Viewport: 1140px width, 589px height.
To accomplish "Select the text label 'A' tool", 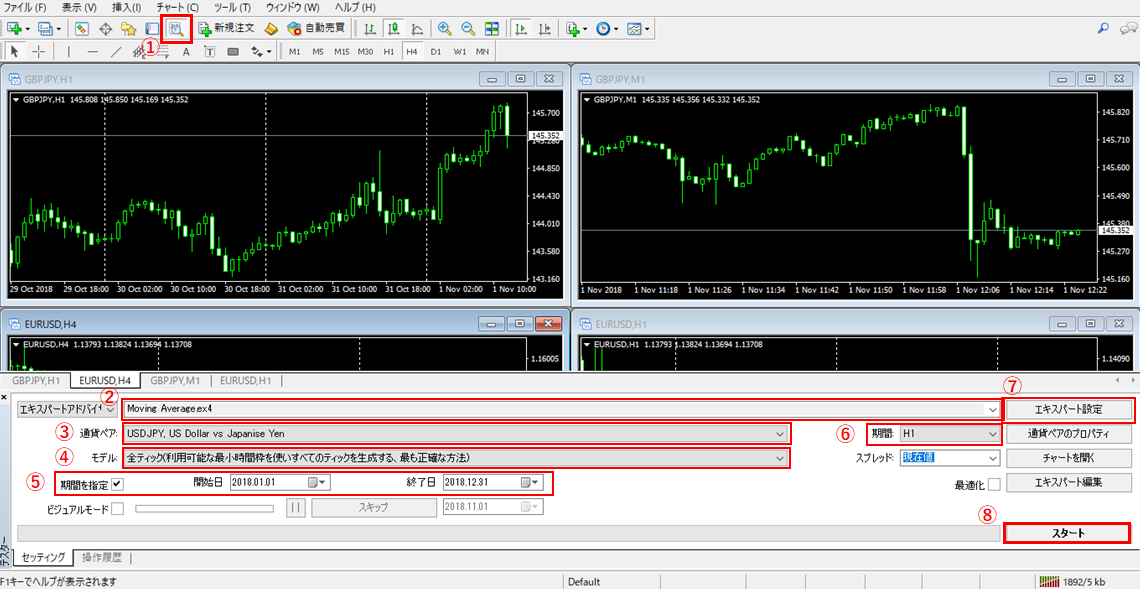I will [x=186, y=52].
